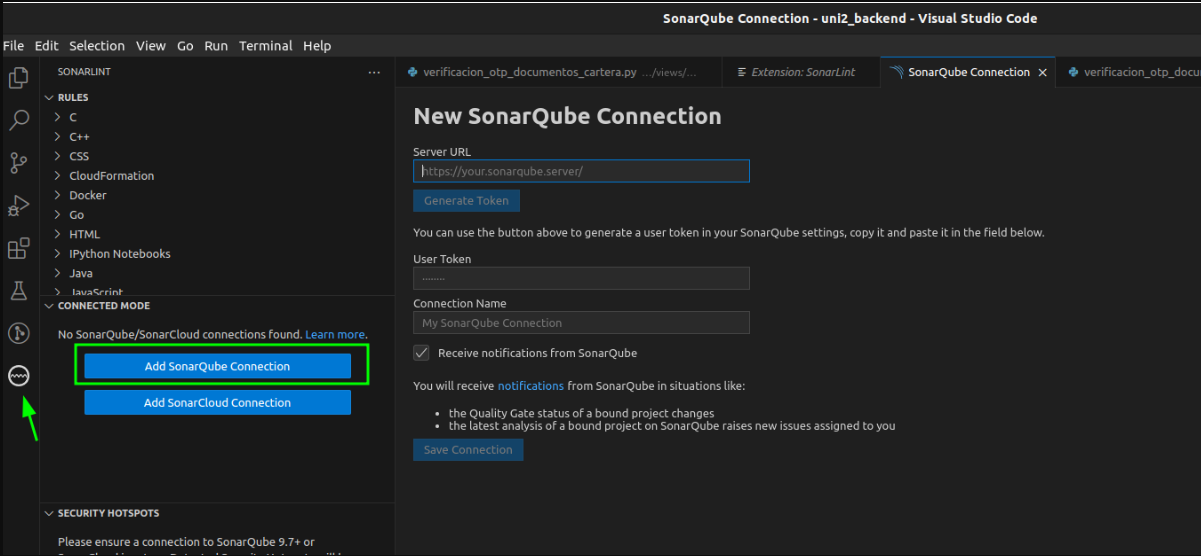This screenshot has width=1201, height=556.
Task: Expand the CloudFormation rules node
Action: [58, 176]
